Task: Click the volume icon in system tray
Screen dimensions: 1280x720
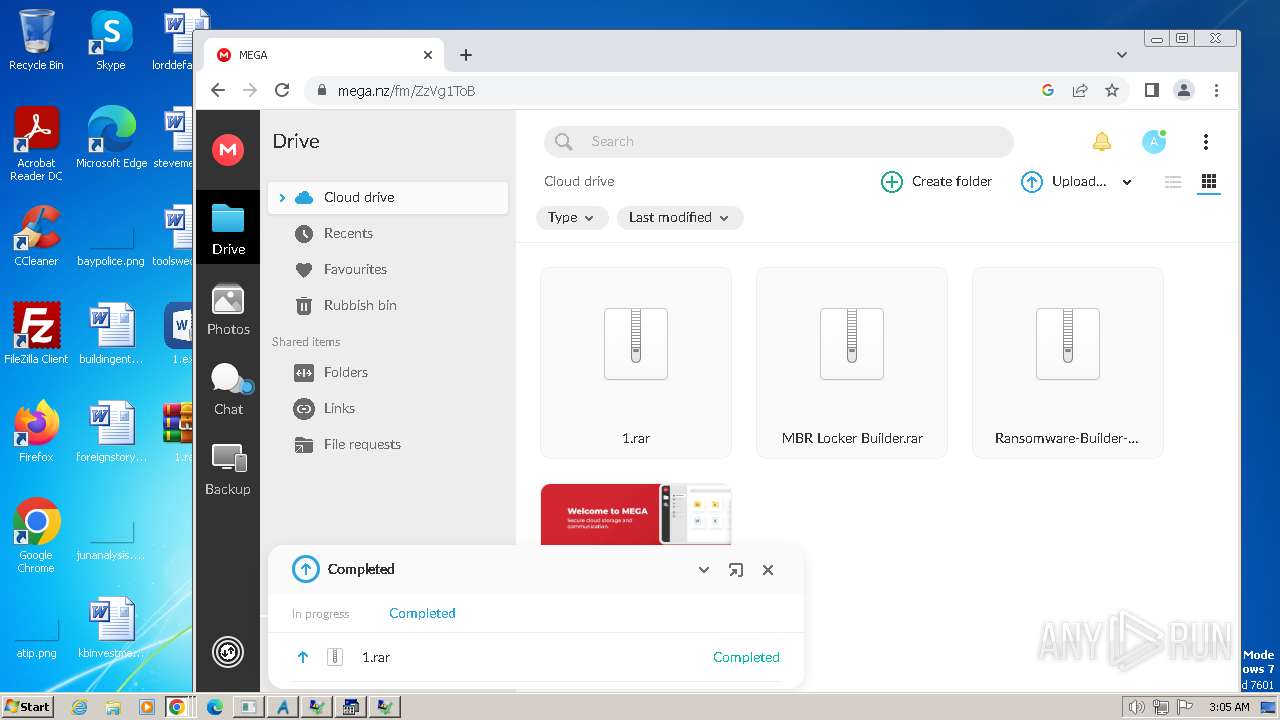Action: (x=1136, y=707)
